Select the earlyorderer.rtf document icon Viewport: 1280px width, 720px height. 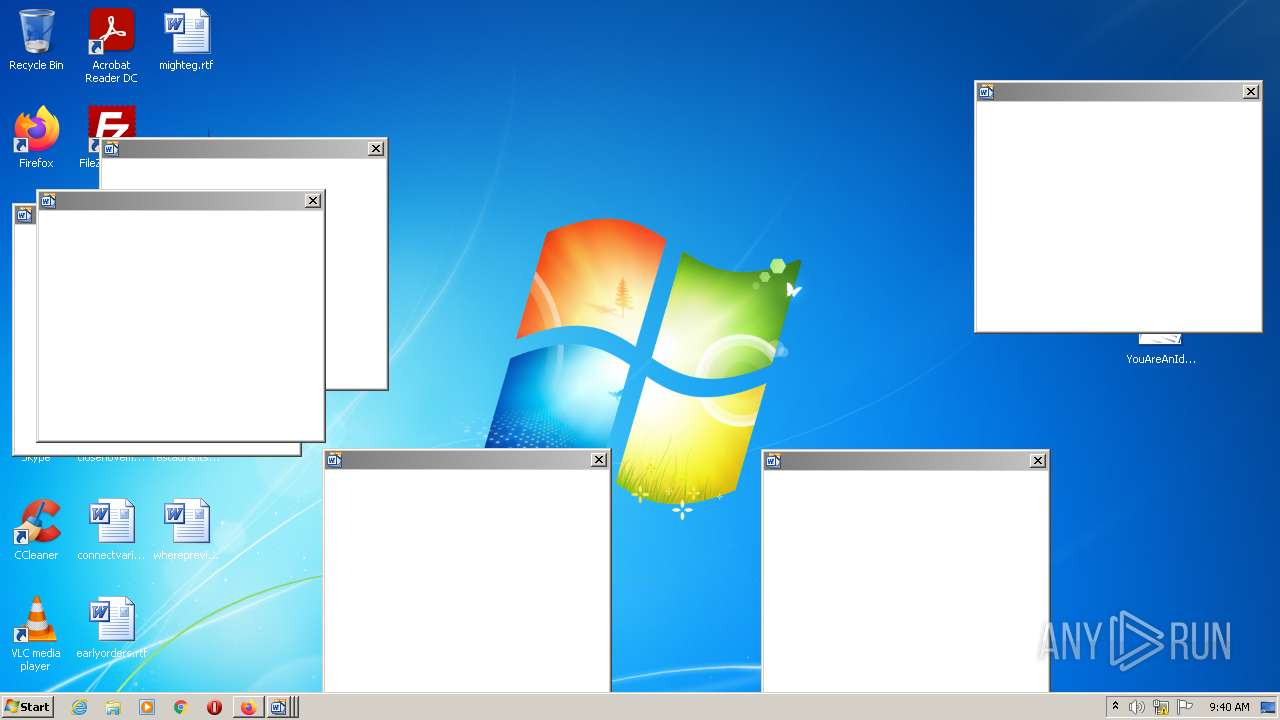pos(111,628)
